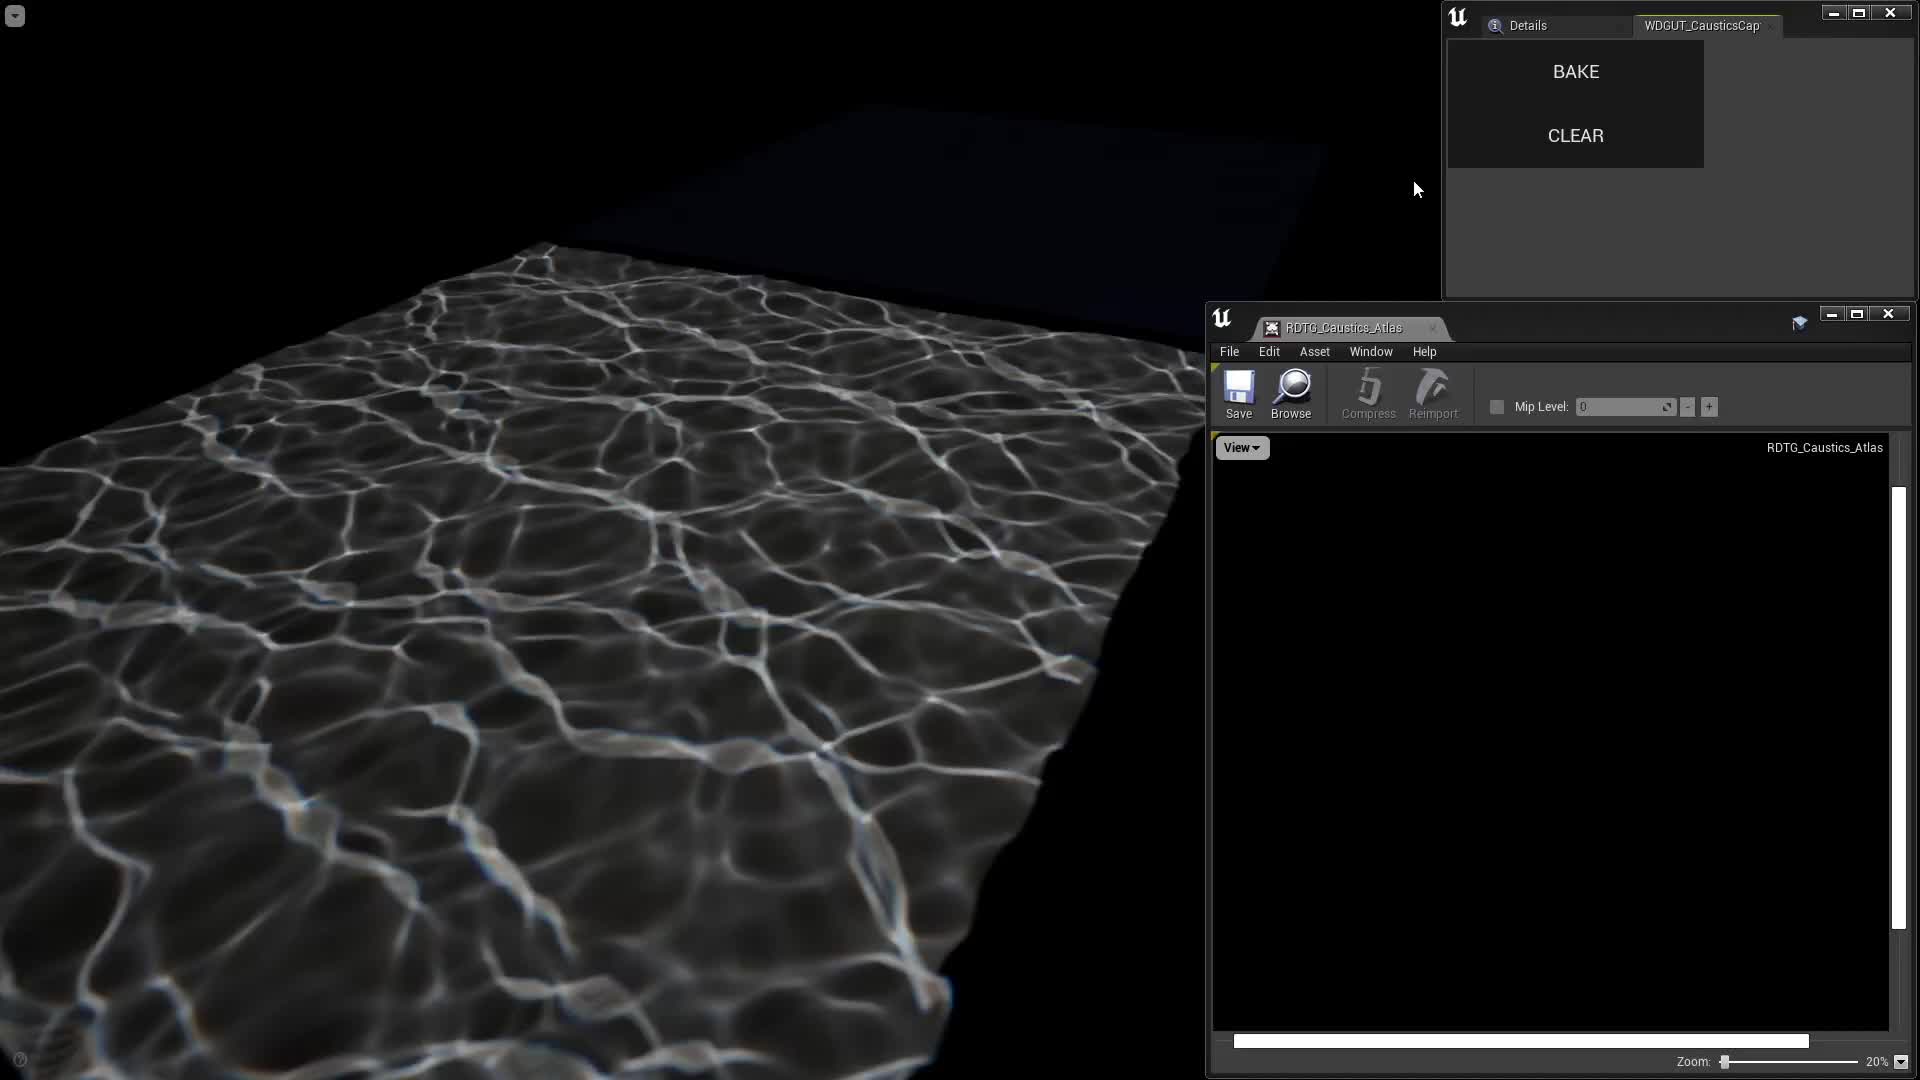
Task: Click the Save floppy disk icon
Action: 1238,388
